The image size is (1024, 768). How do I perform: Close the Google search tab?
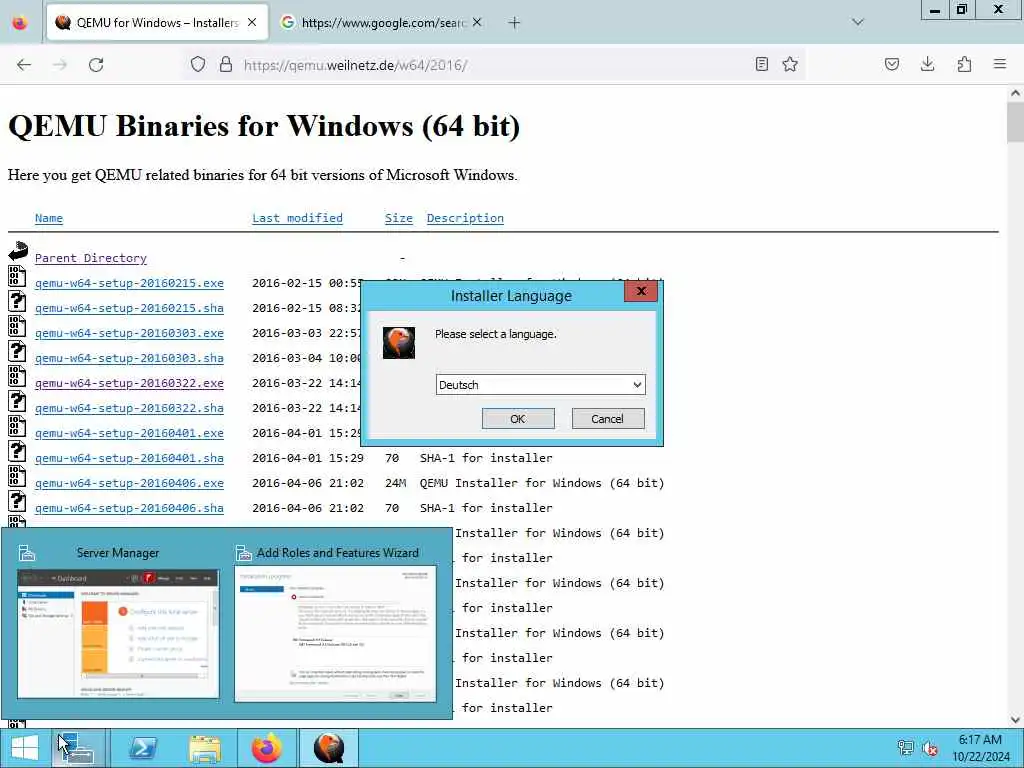477,23
